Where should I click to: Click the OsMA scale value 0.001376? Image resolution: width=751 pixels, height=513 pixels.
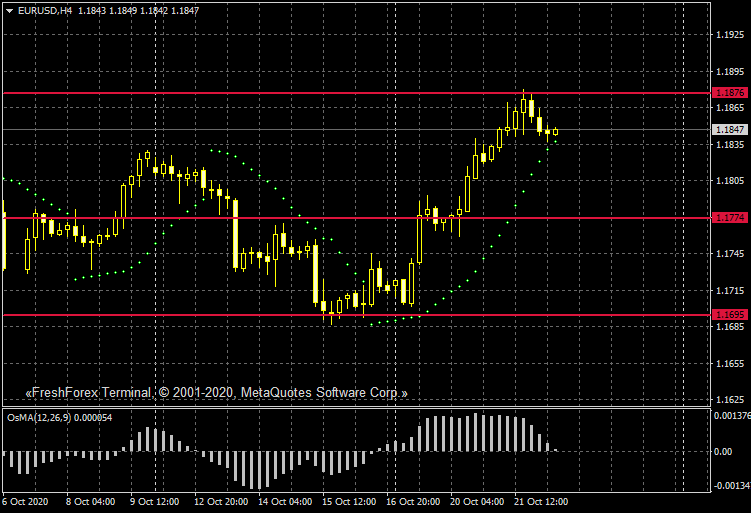click(732, 416)
